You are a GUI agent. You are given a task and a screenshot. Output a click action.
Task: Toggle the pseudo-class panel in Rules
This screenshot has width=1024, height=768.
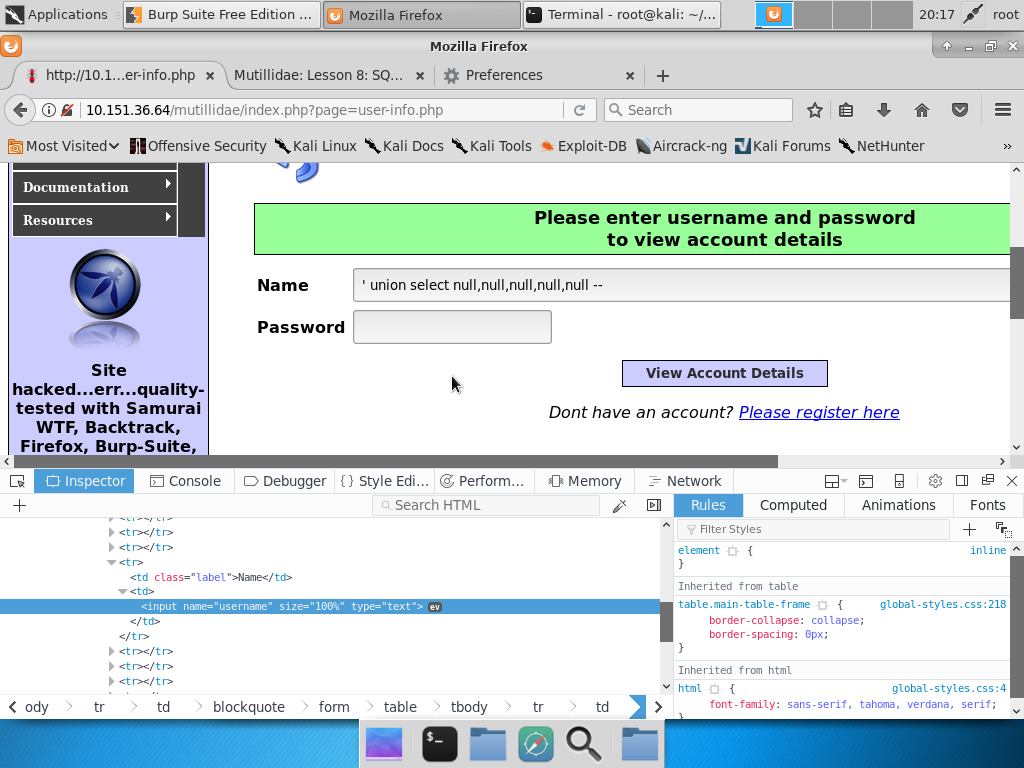point(1003,529)
